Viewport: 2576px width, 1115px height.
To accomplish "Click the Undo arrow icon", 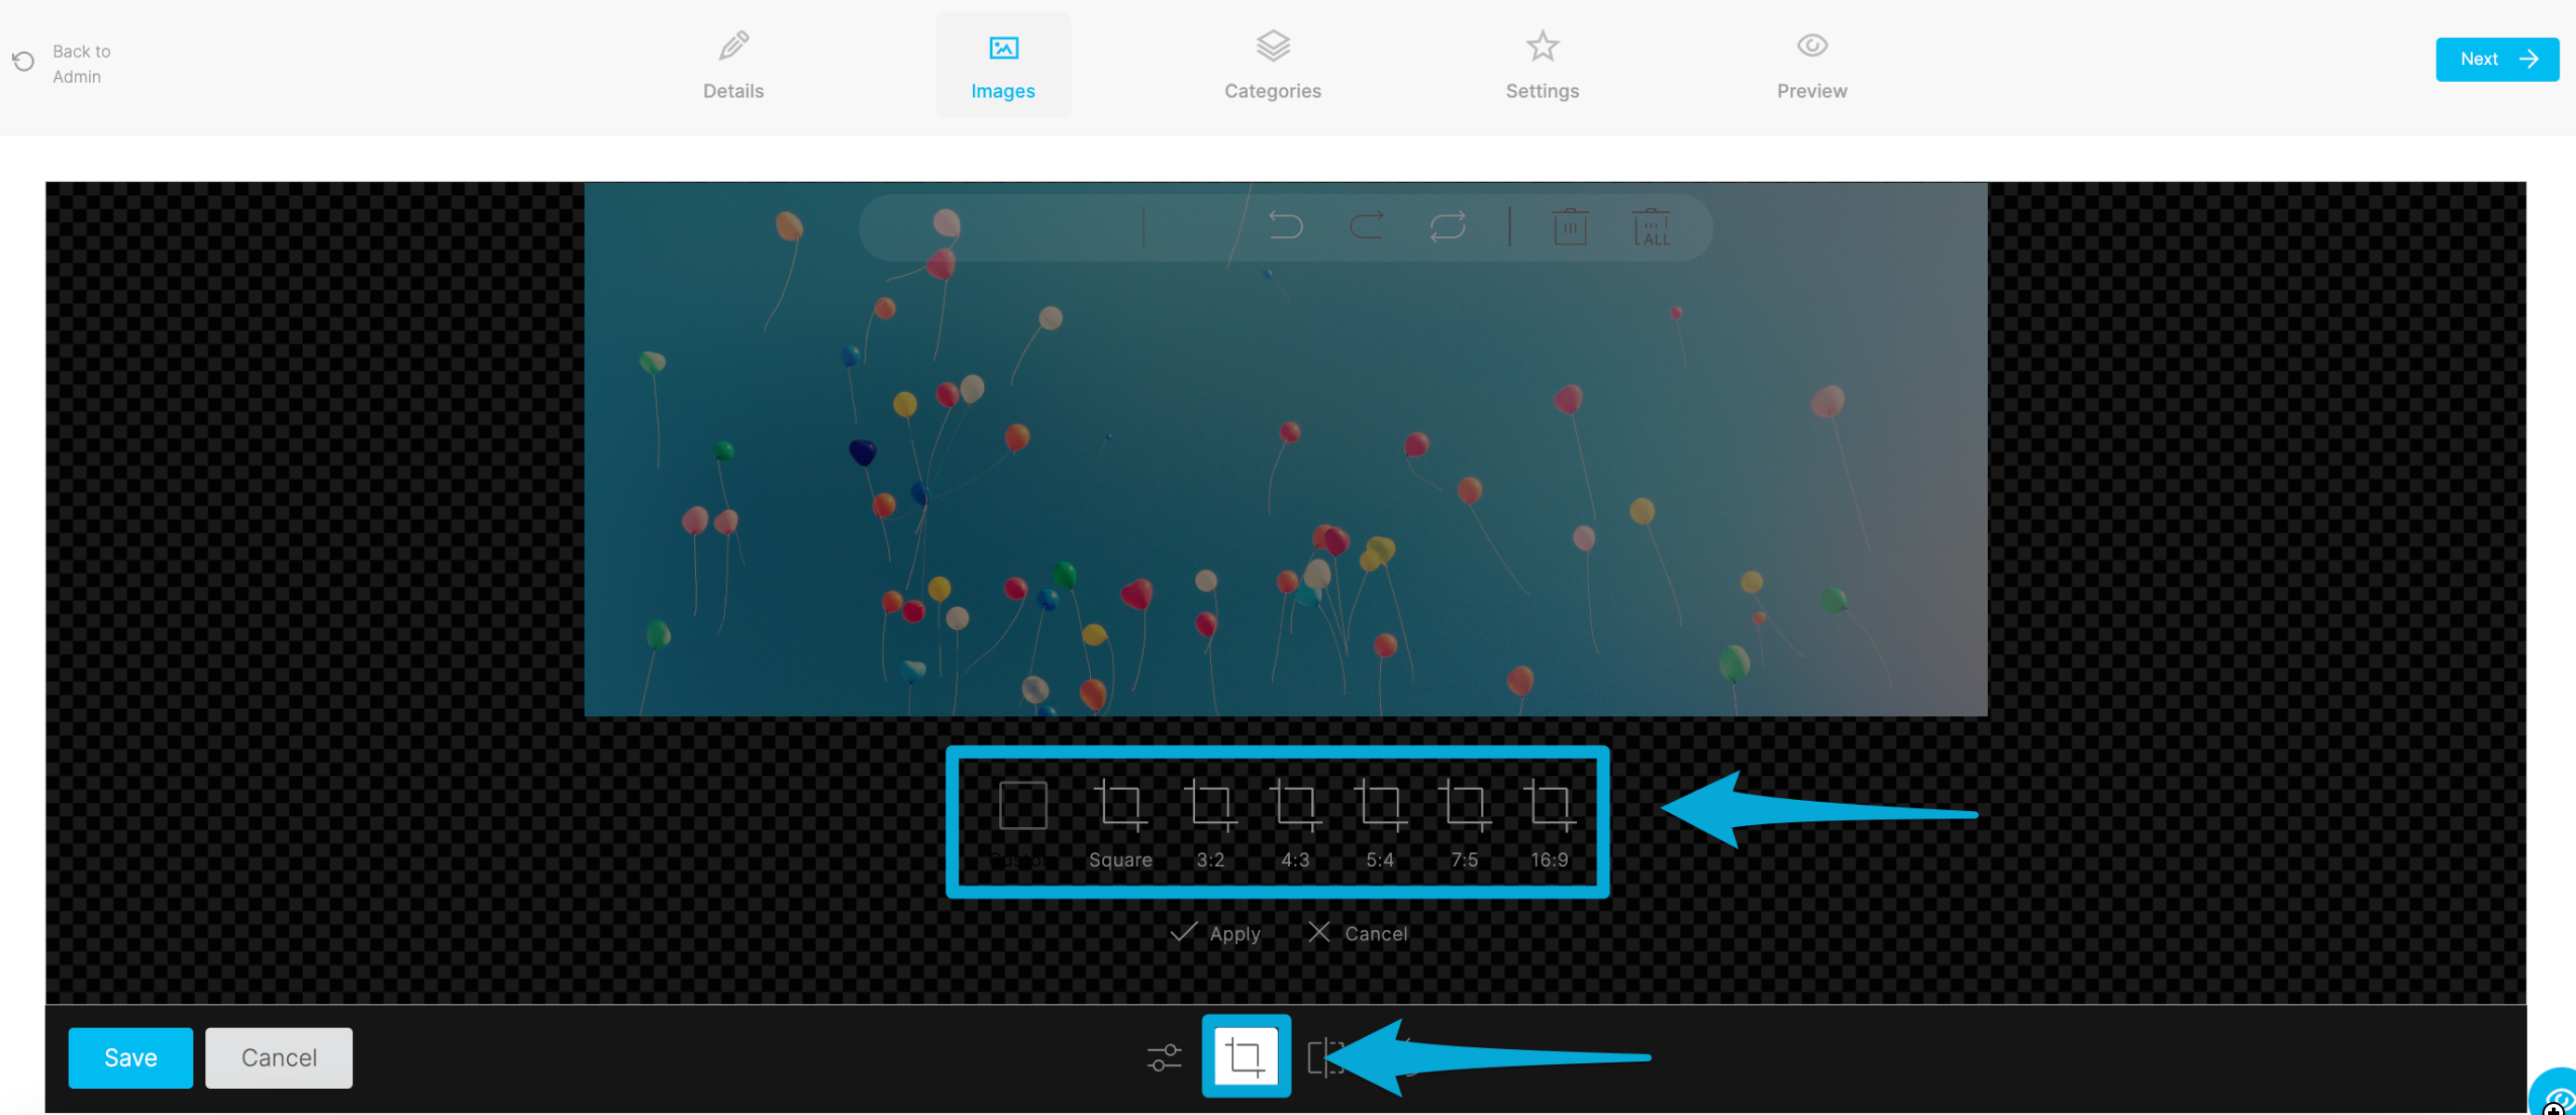I will pyautogui.click(x=1285, y=226).
